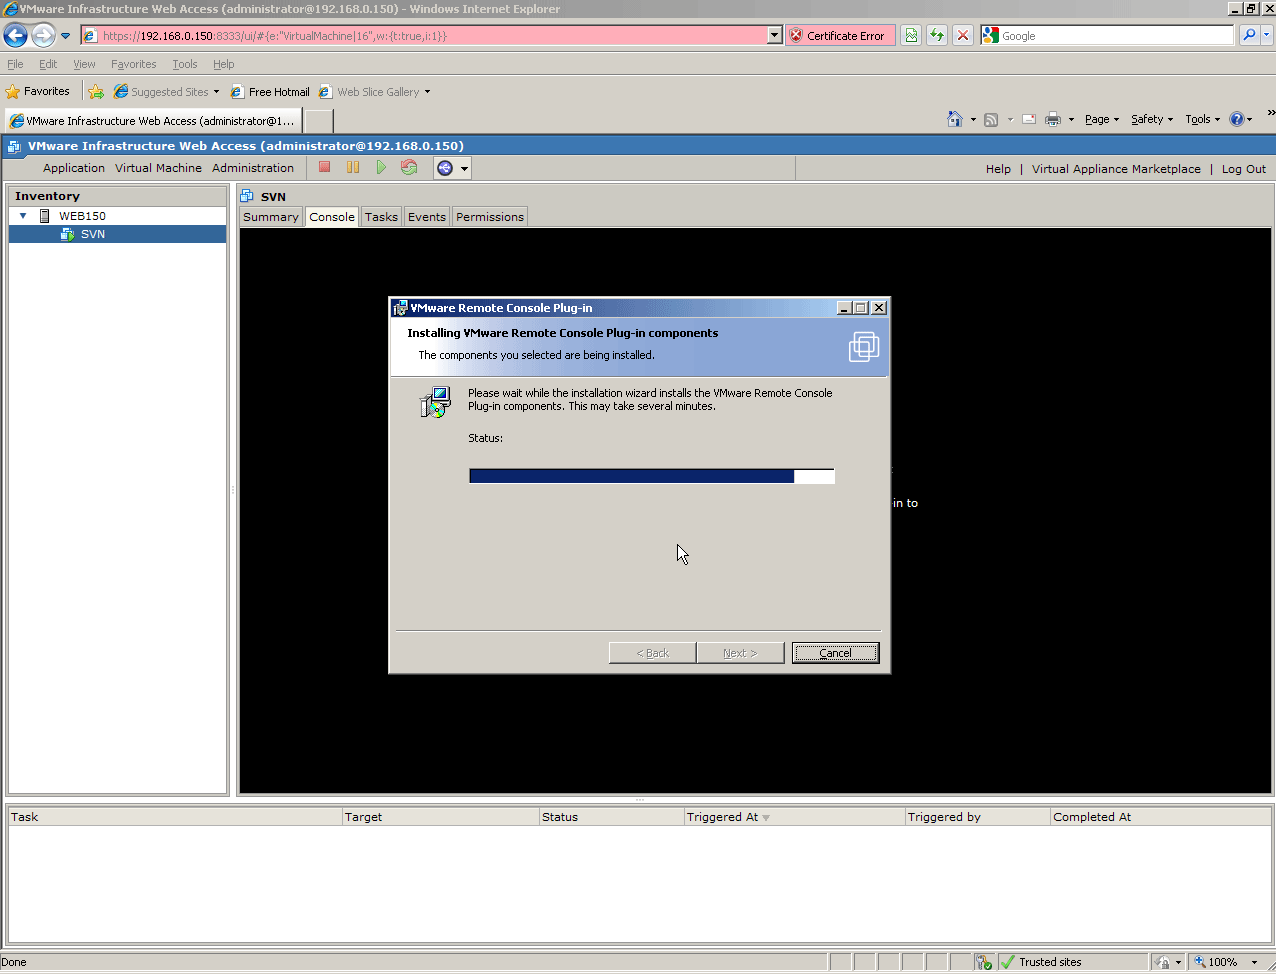This screenshot has height=974, width=1276.
Task: Switch to the Console tab
Action: 332,217
